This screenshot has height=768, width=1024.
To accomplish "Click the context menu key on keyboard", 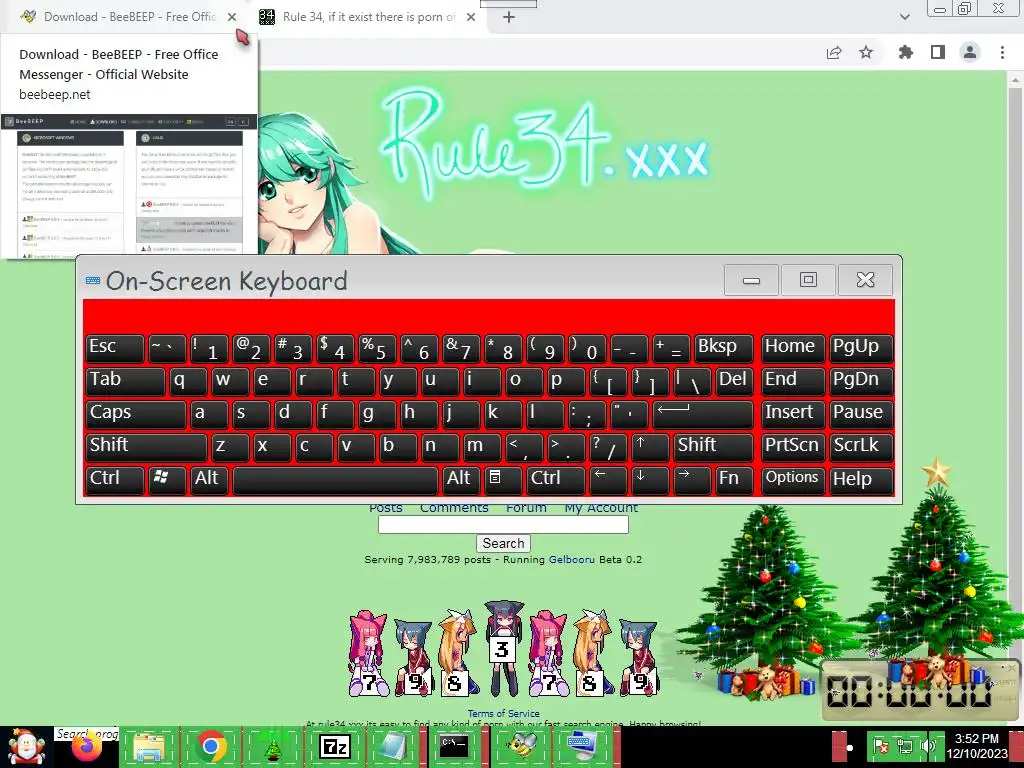I will [502, 479].
